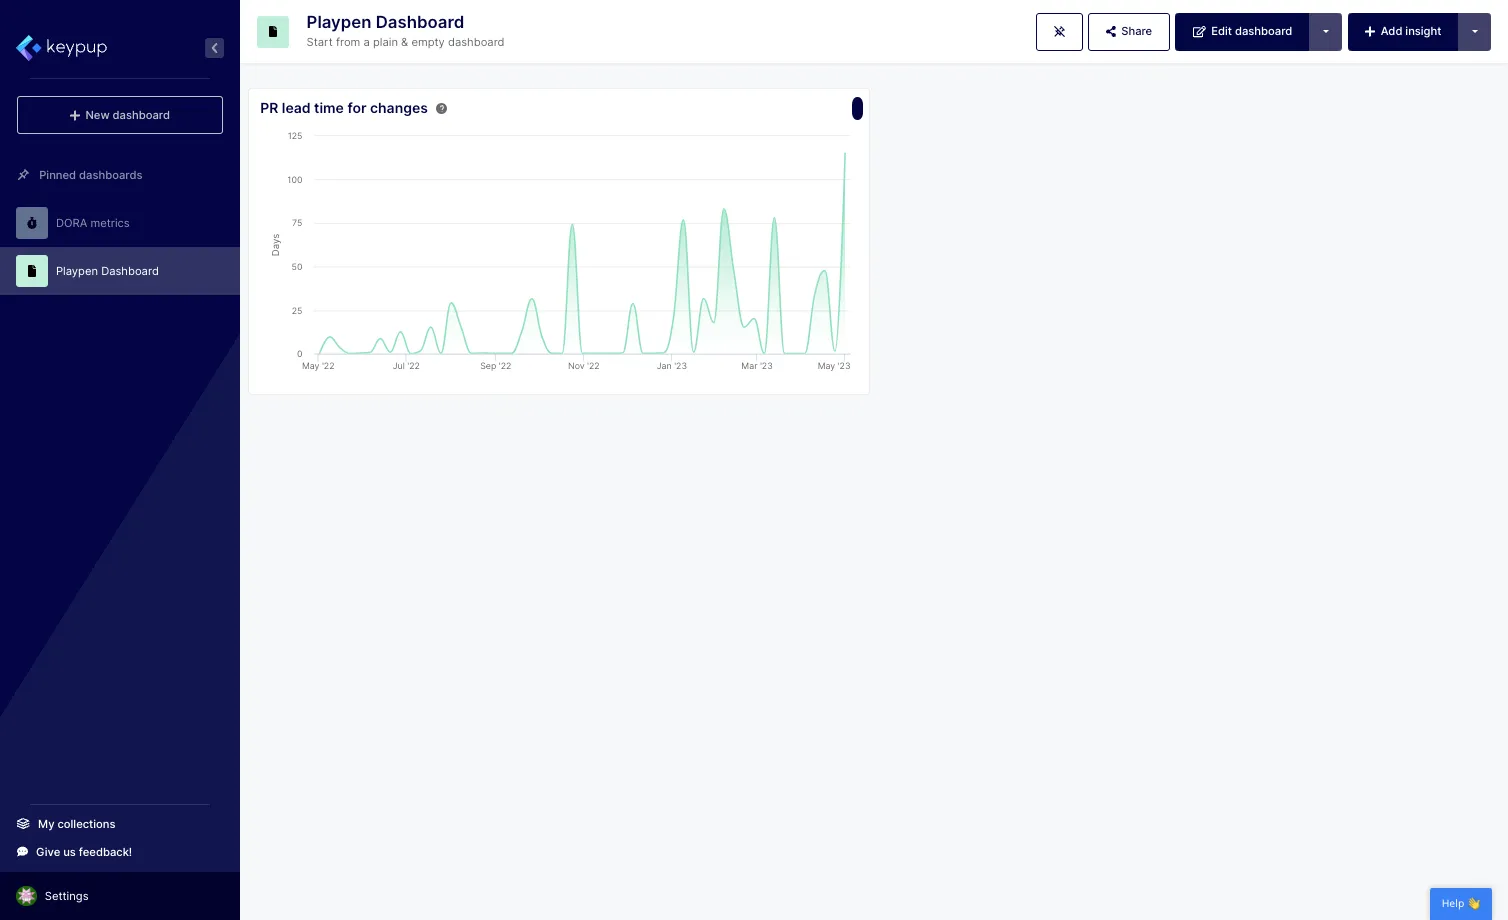This screenshot has width=1508, height=920.
Task: Open the Edit dashboard dropdown arrow
Action: tap(1325, 31)
